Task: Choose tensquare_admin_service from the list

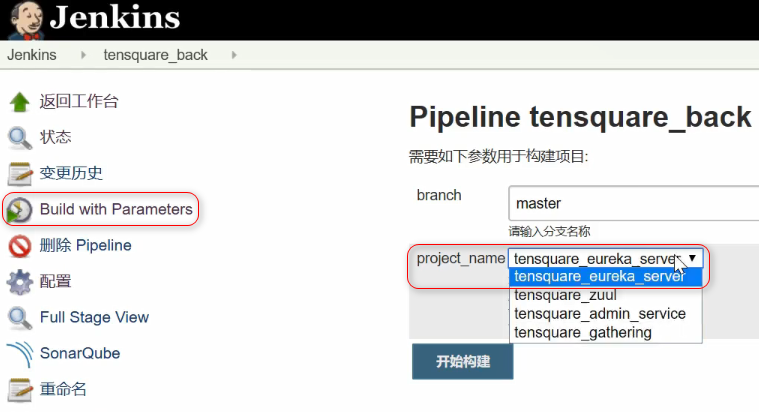Action: (606, 314)
